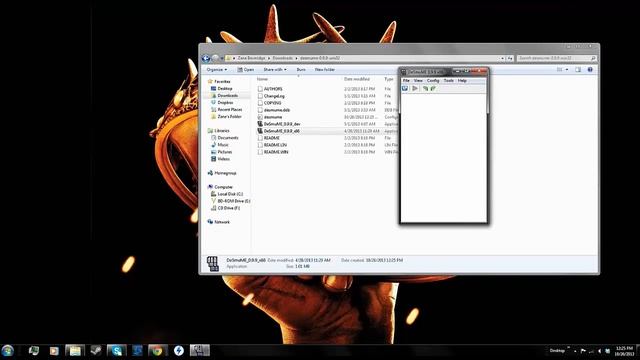
Task: Open the File menu in DeSmuME
Action: point(406,80)
